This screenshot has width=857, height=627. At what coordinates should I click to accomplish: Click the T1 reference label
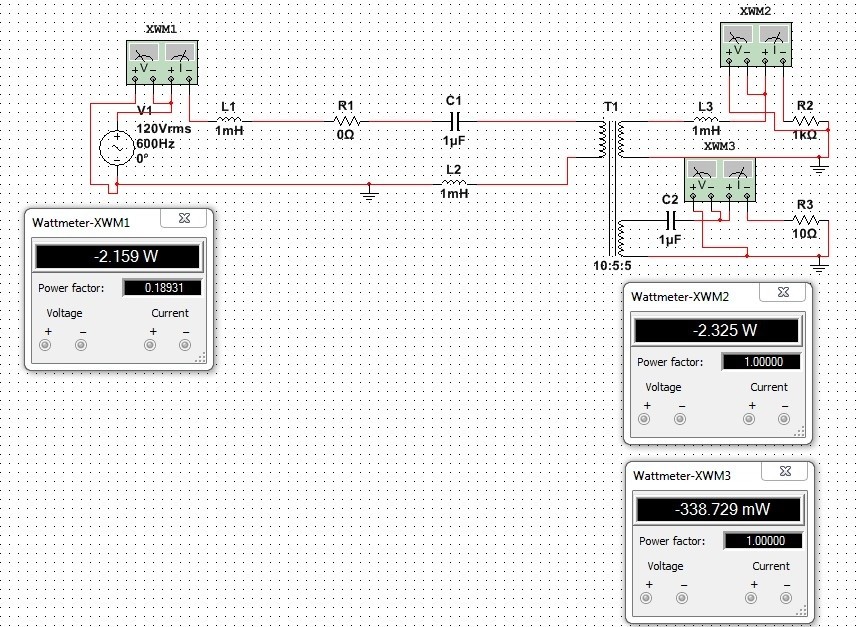(611, 107)
